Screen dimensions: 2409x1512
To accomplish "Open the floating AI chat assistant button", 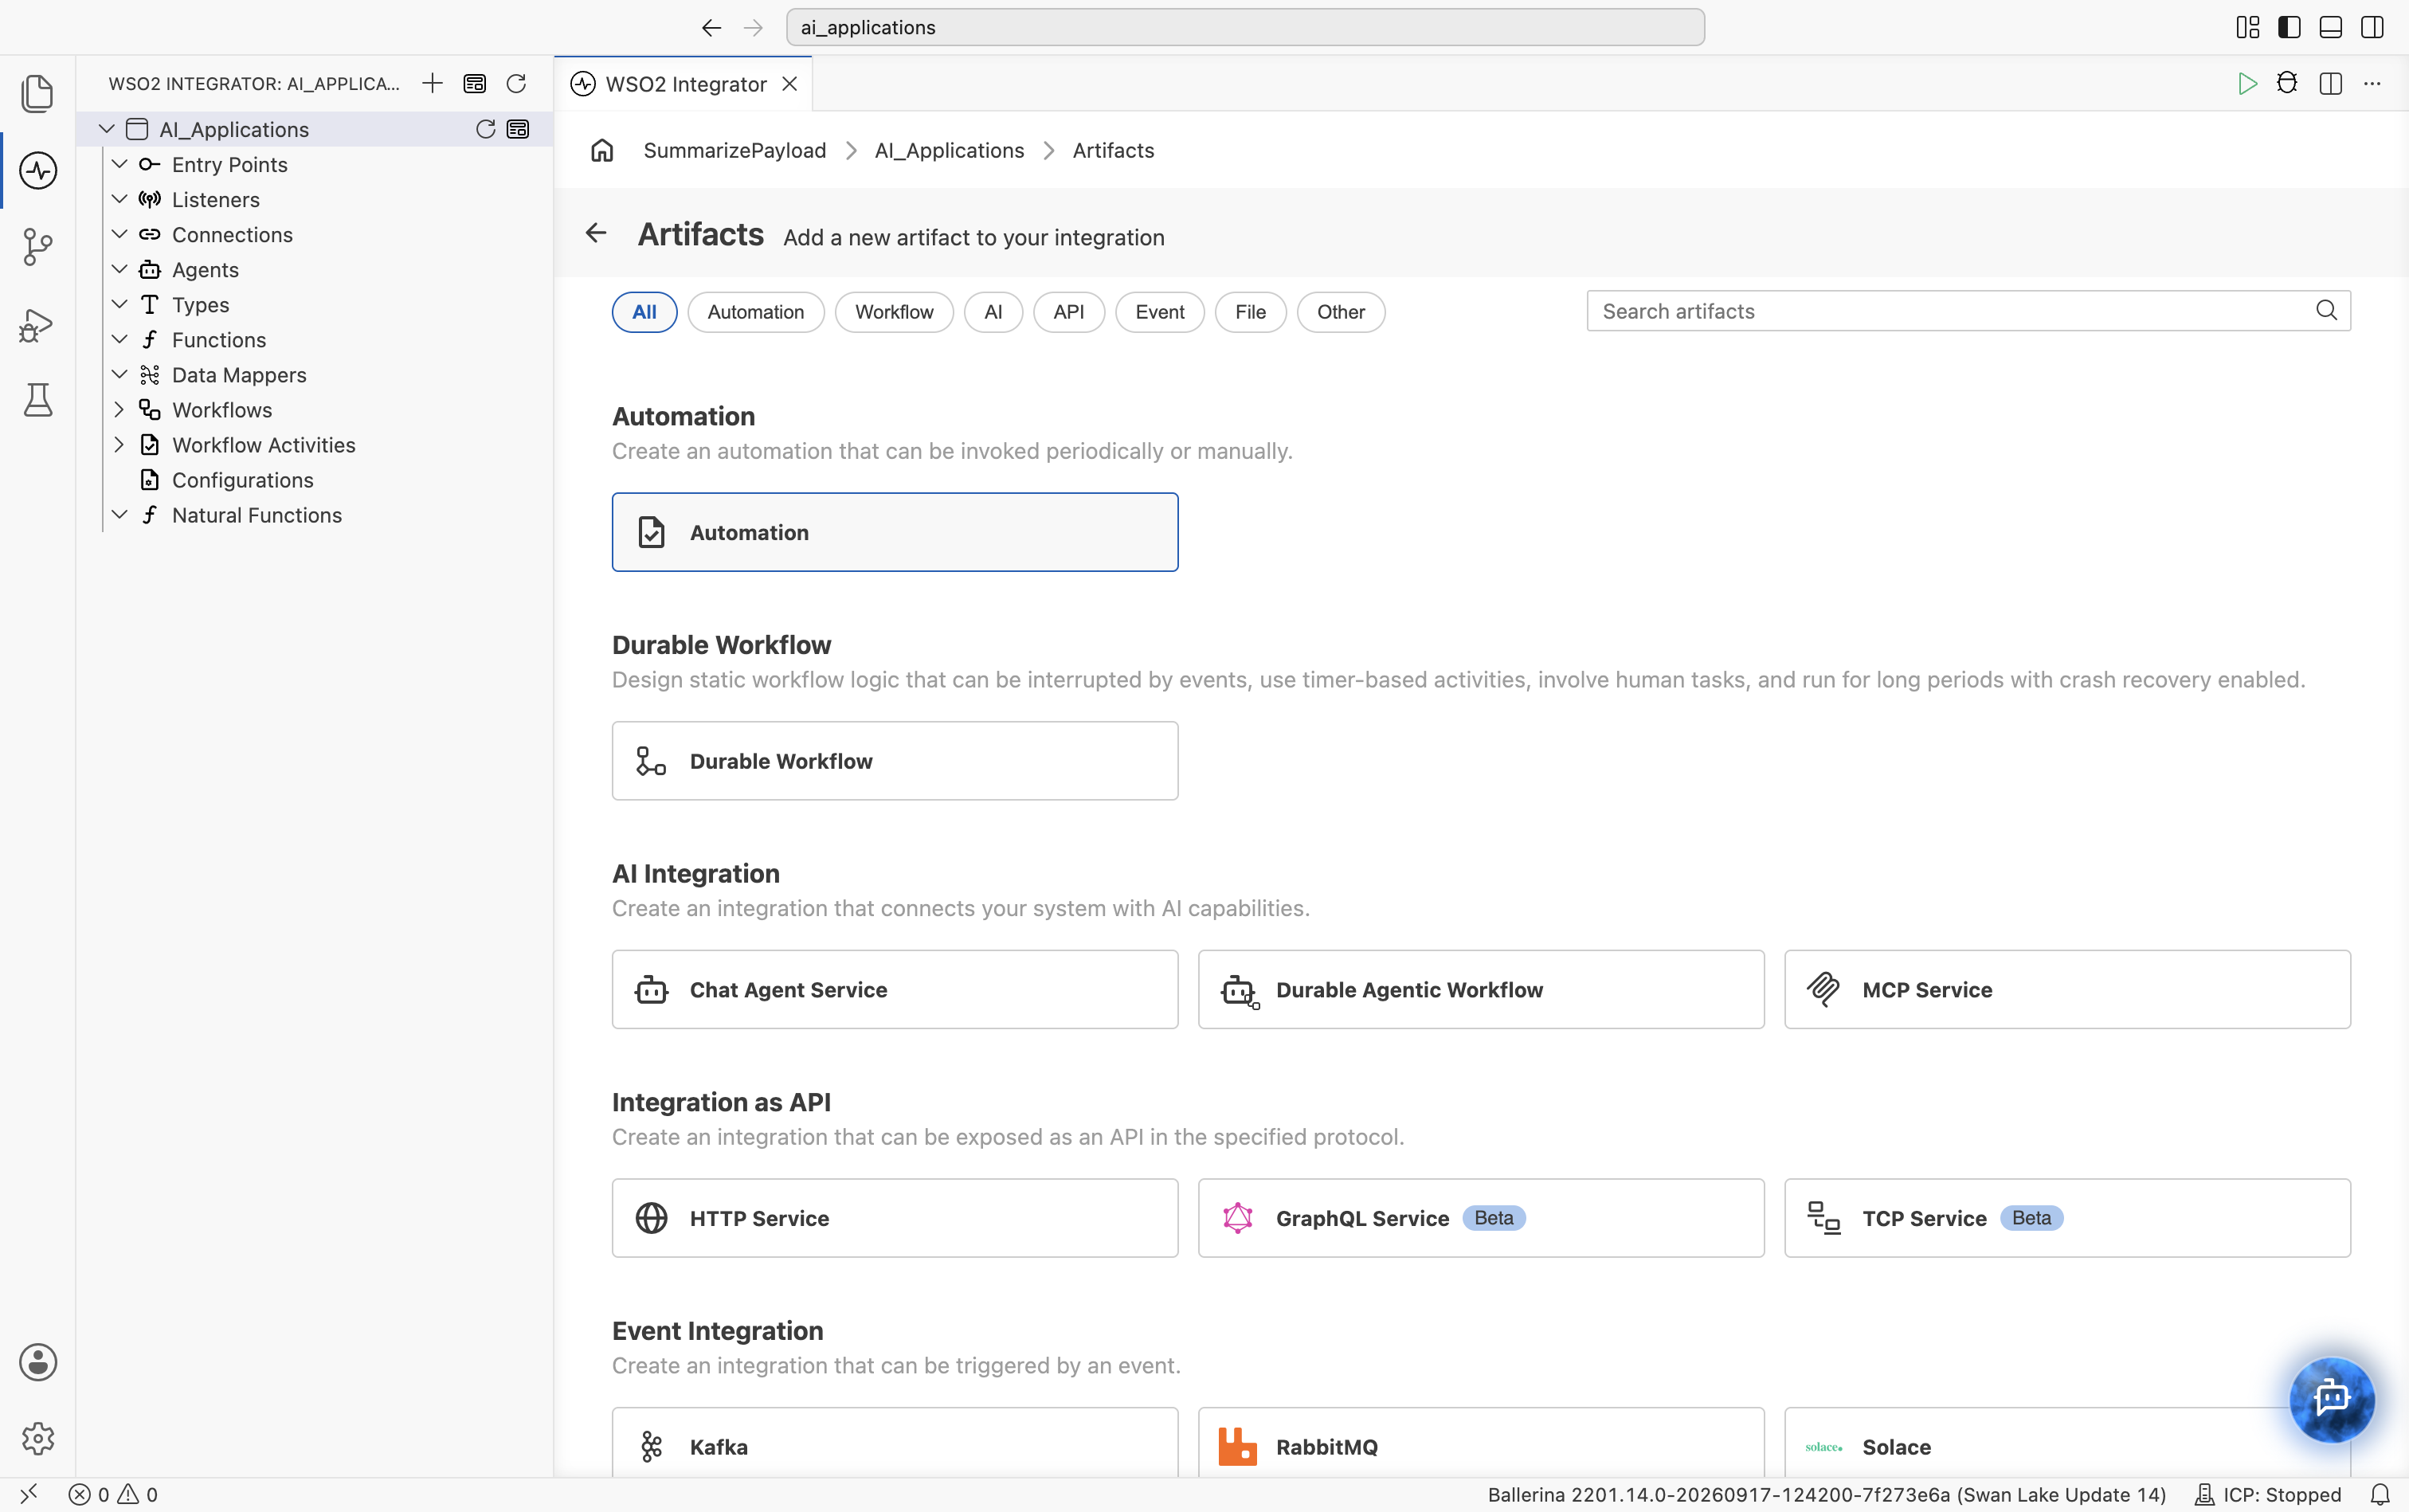I will click(2331, 1398).
